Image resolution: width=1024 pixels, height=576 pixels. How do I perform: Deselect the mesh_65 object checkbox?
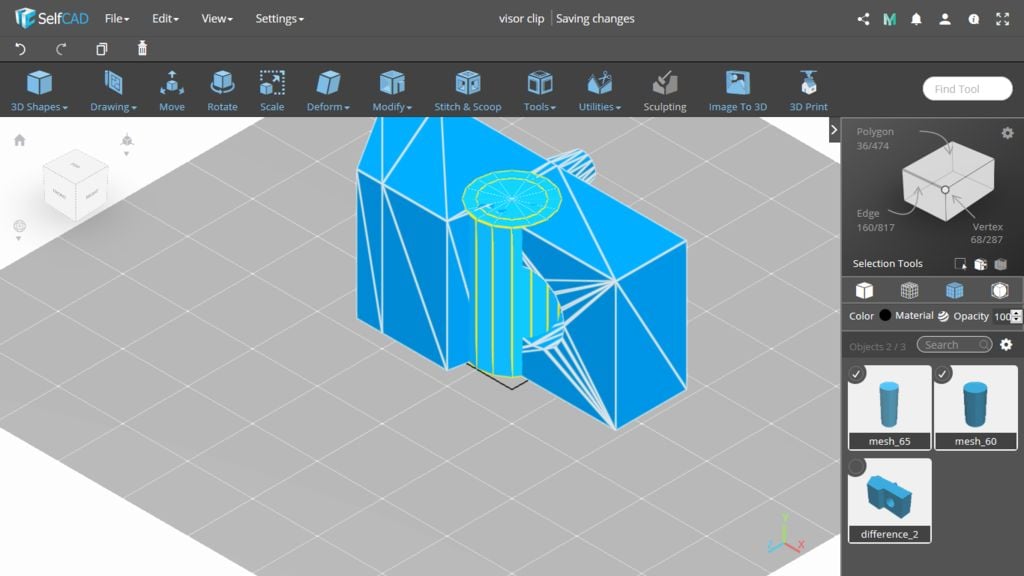click(x=857, y=374)
